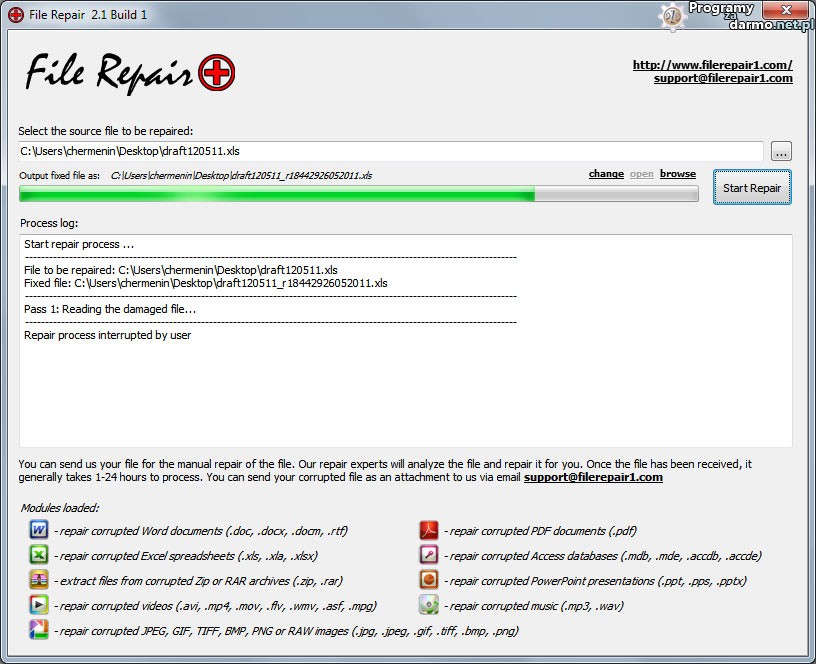This screenshot has height=664, width=816.
Task: Open the filerepair1.com website link
Action: pos(712,65)
